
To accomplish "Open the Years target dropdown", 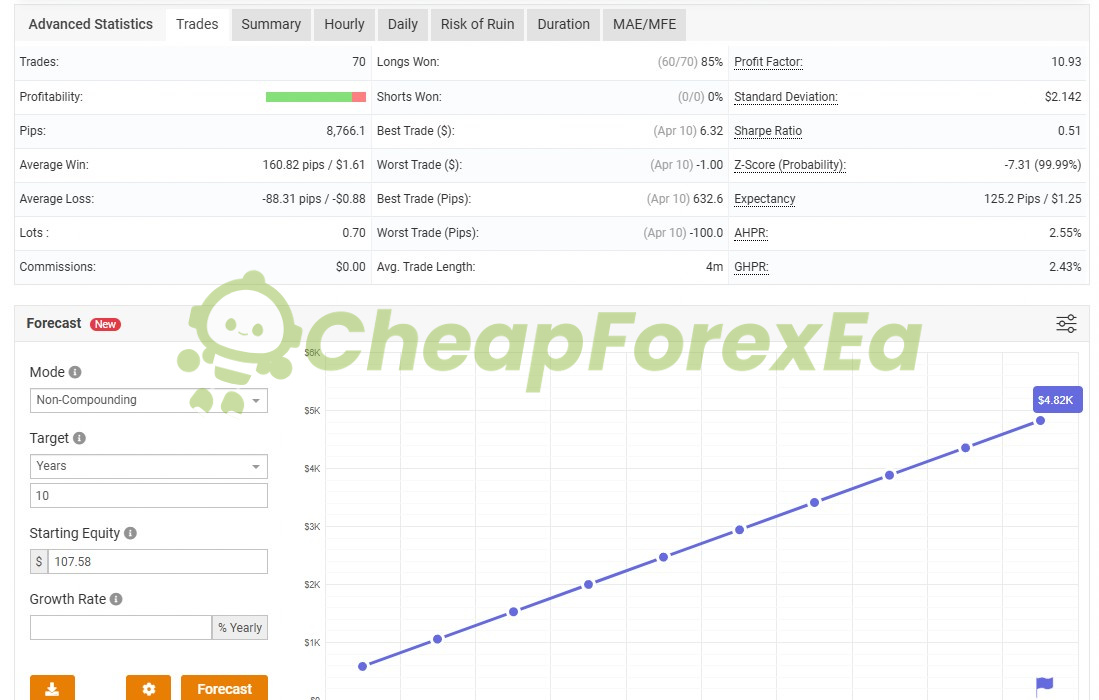I will (x=149, y=466).
